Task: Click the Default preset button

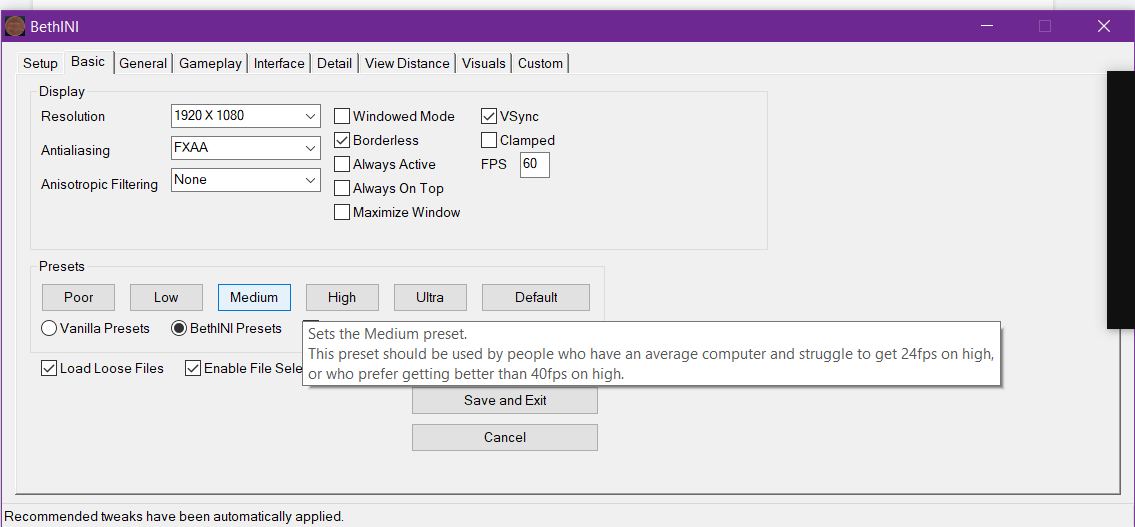Action: (x=536, y=298)
